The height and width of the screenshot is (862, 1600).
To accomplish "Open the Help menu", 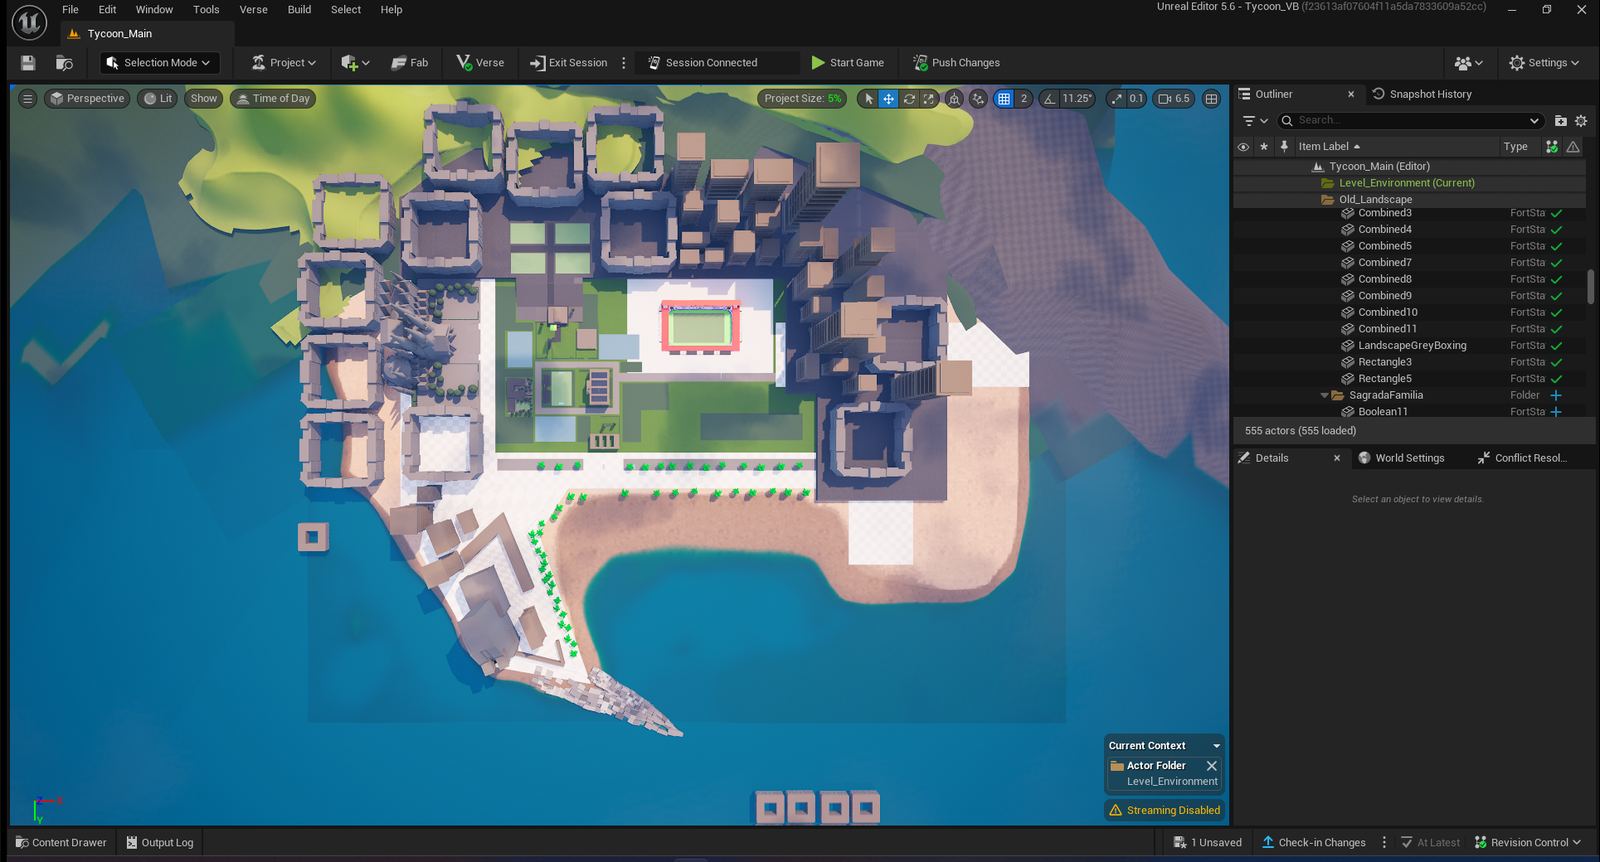I will (x=391, y=10).
